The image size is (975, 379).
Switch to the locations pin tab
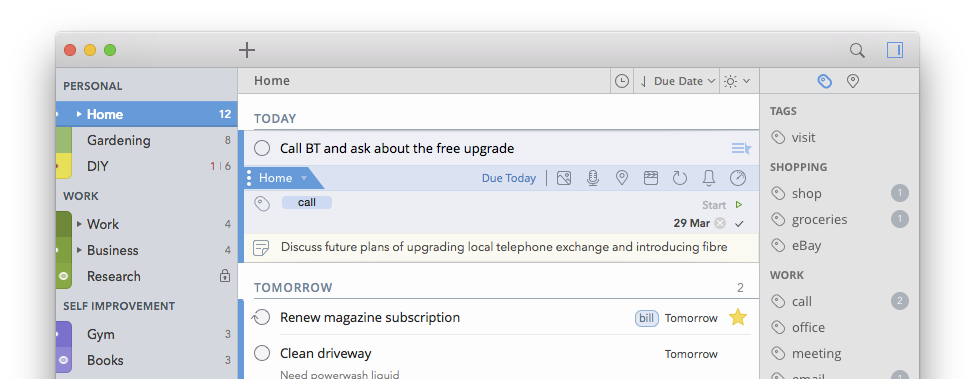coord(853,81)
